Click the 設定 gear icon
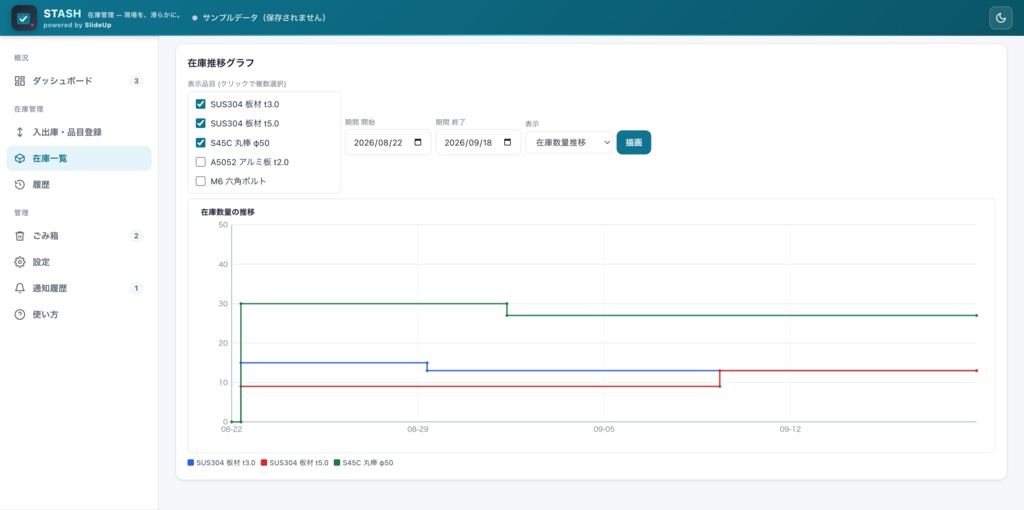This screenshot has width=1024, height=510. pos(20,262)
